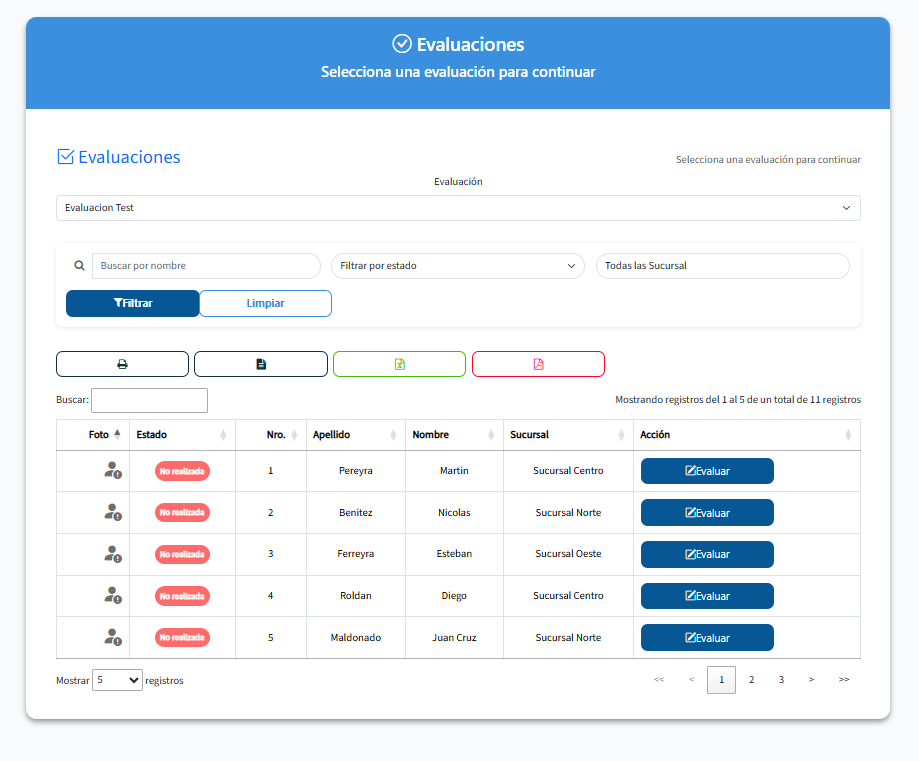Viewport: 919px width, 761px height.
Task: Click the print button with printer icon
Action: point(122,364)
